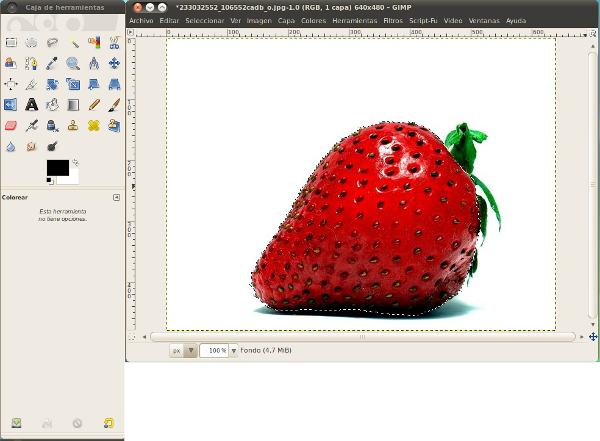
Task: Choose the Eraser tool
Action: click(11, 126)
